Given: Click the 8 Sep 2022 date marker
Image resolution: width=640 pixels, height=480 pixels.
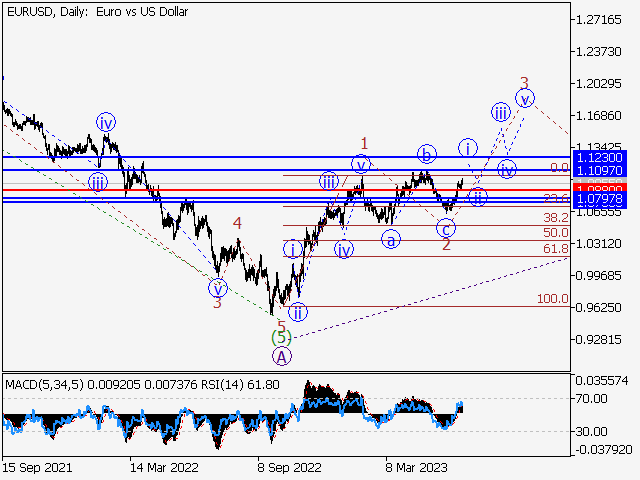Looking at the screenshot, I should 289,467.
